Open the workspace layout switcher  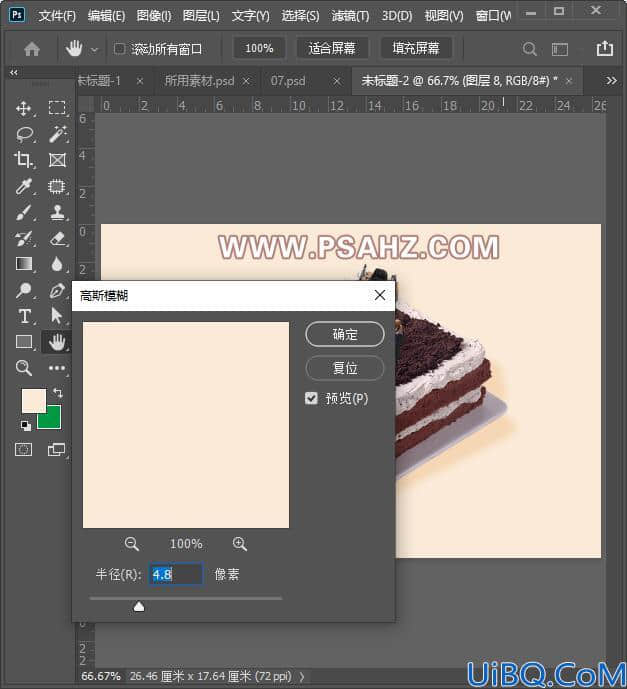[560, 49]
